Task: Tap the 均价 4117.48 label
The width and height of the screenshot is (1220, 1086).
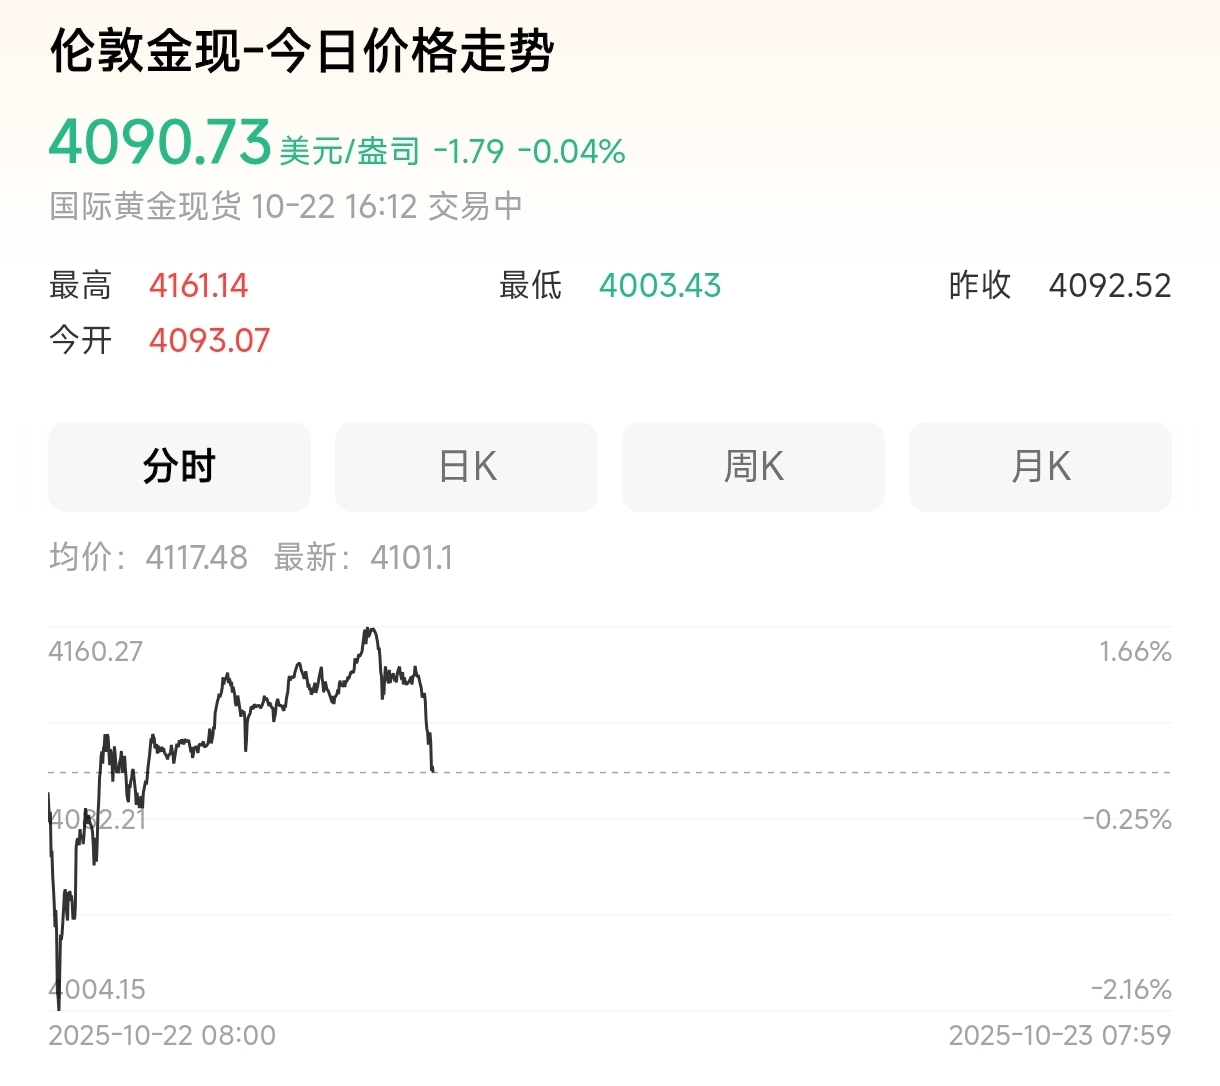Action: coord(148,557)
